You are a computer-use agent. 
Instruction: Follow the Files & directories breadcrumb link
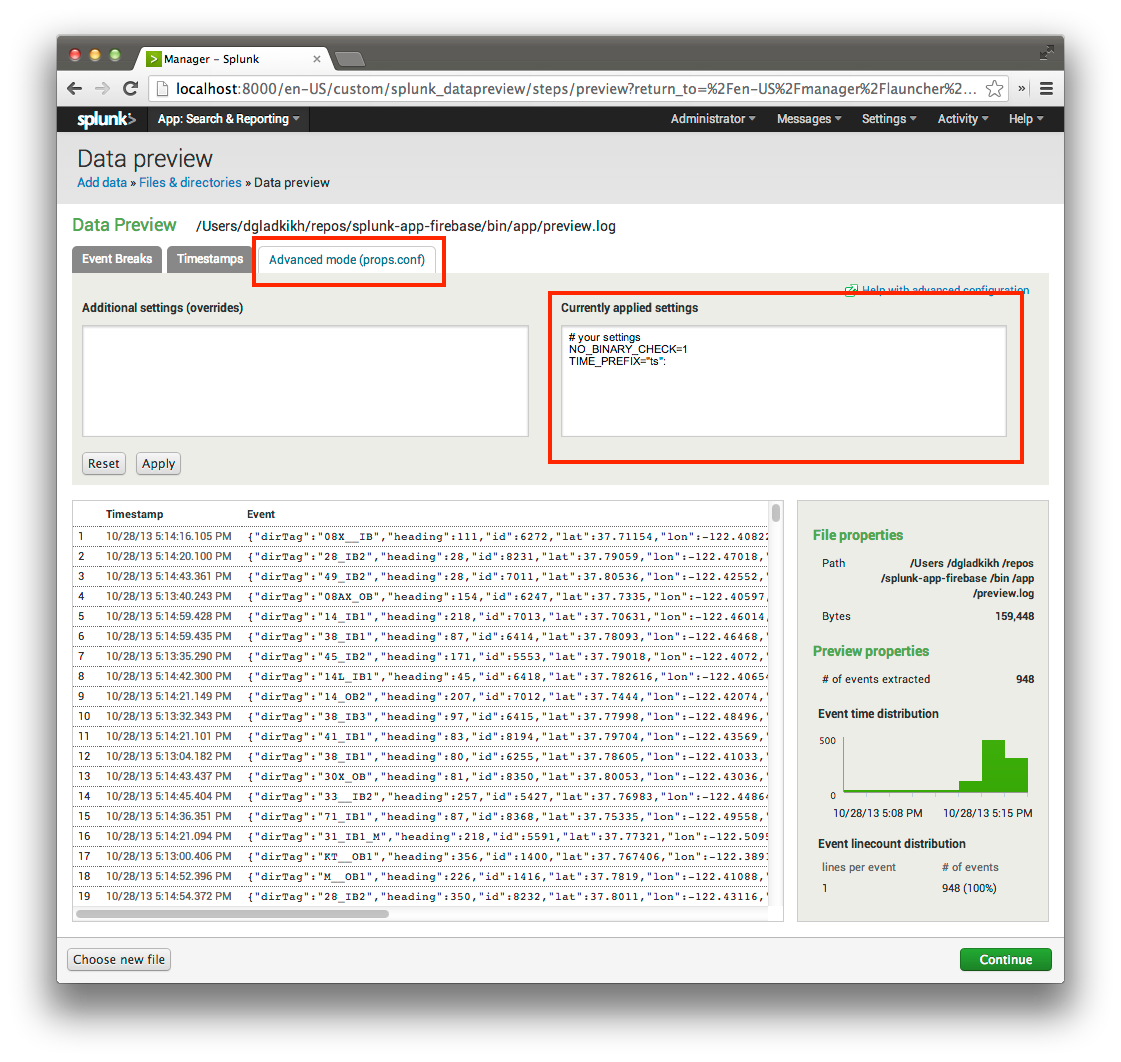pos(190,182)
